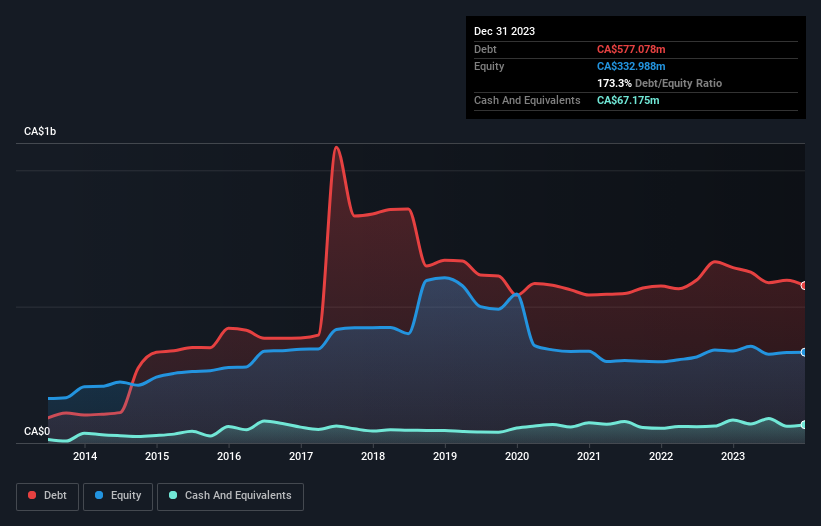Click the 2020 x-axis label
Image resolution: width=821 pixels, height=526 pixels.
[x=517, y=456]
